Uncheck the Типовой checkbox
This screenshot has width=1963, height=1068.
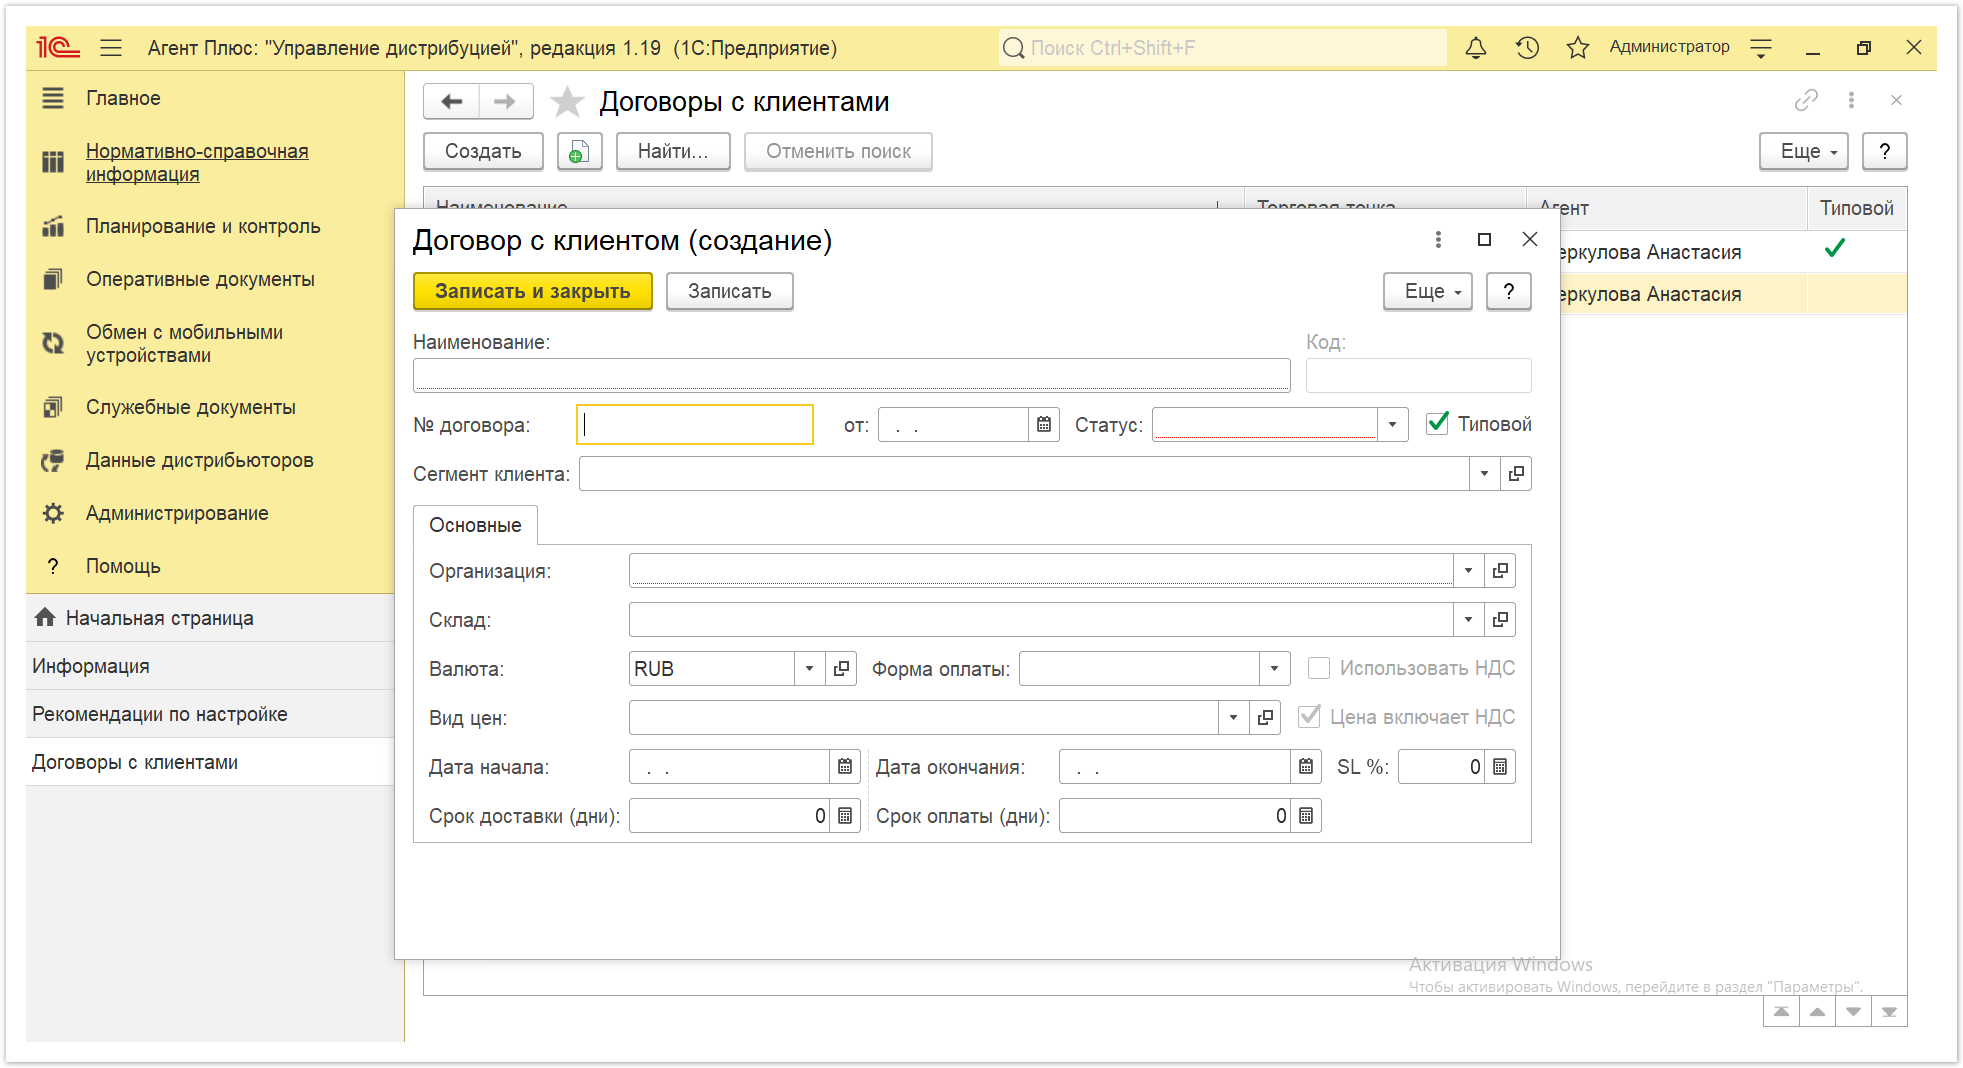1437,423
